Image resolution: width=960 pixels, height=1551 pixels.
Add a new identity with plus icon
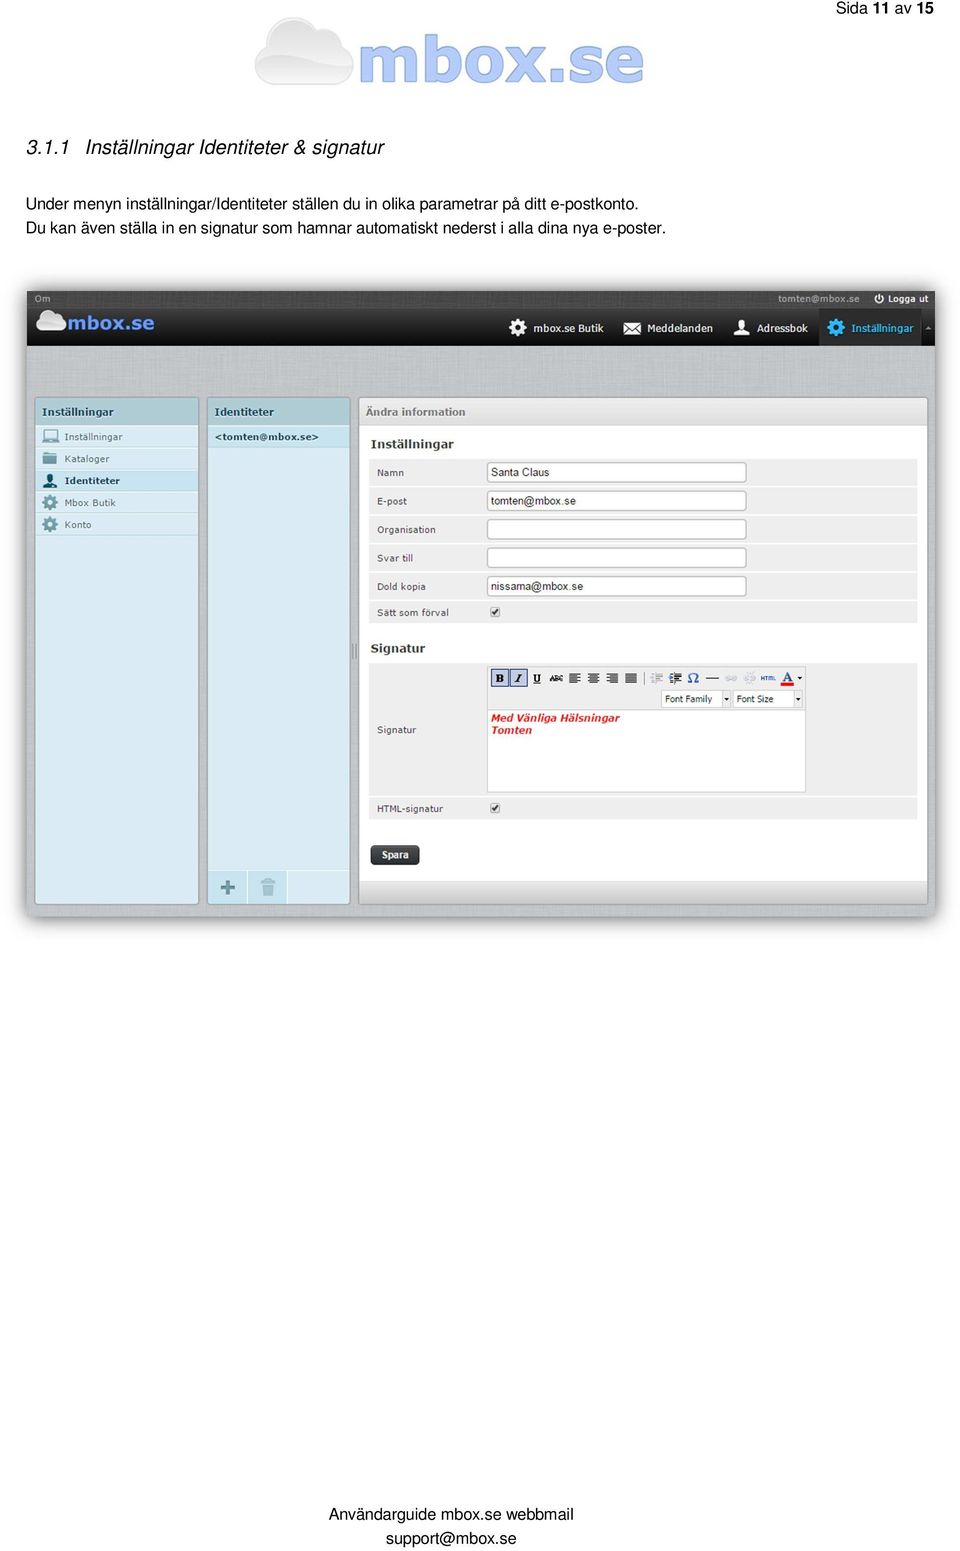point(228,887)
